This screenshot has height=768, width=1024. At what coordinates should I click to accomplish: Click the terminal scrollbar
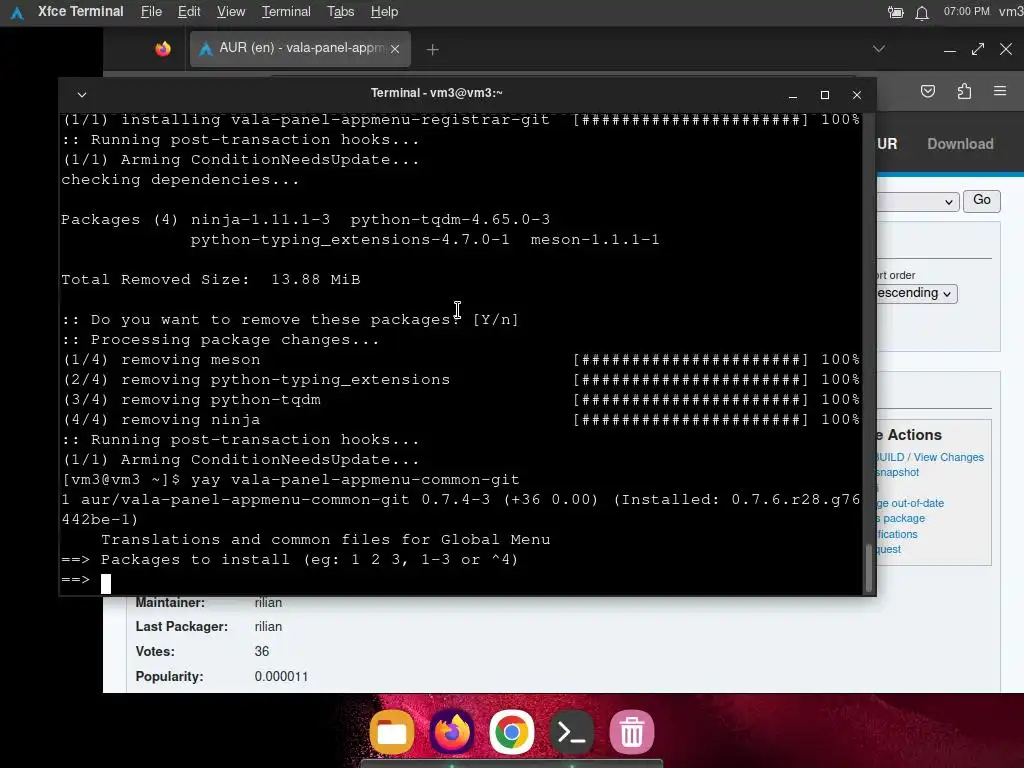tap(869, 568)
